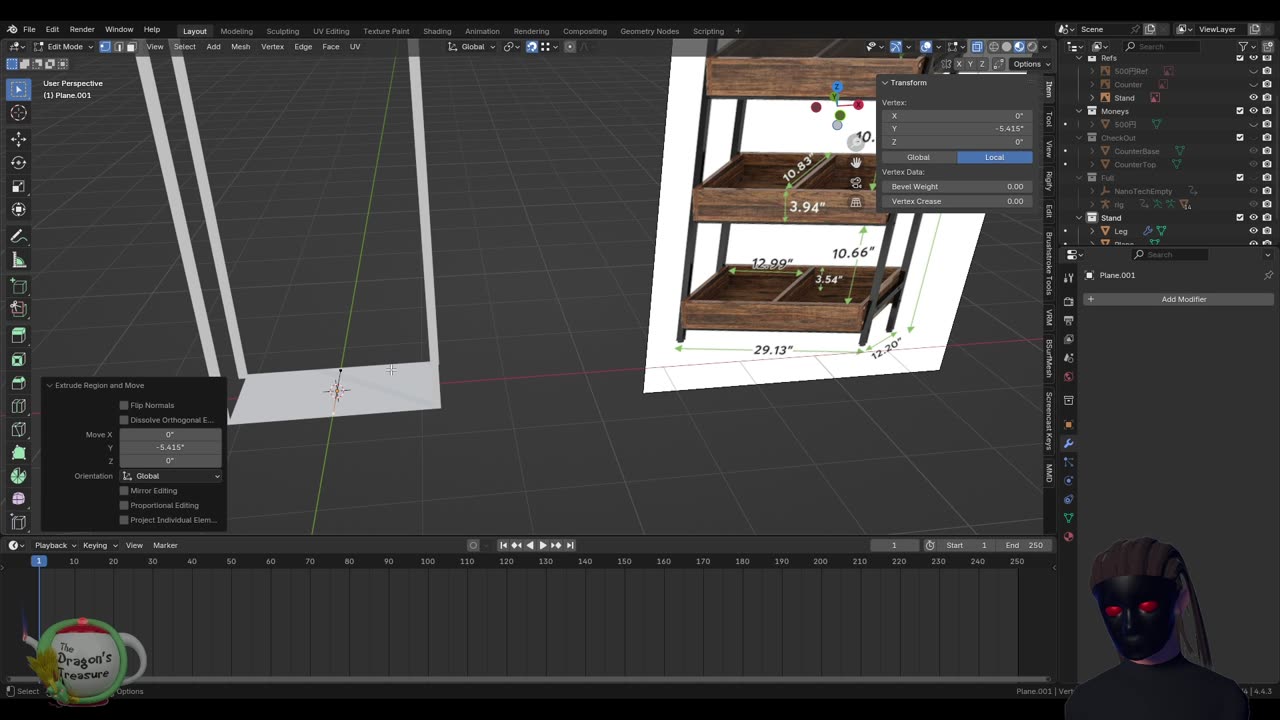
Task: Click the End frame 250 field
Action: [1024, 545]
